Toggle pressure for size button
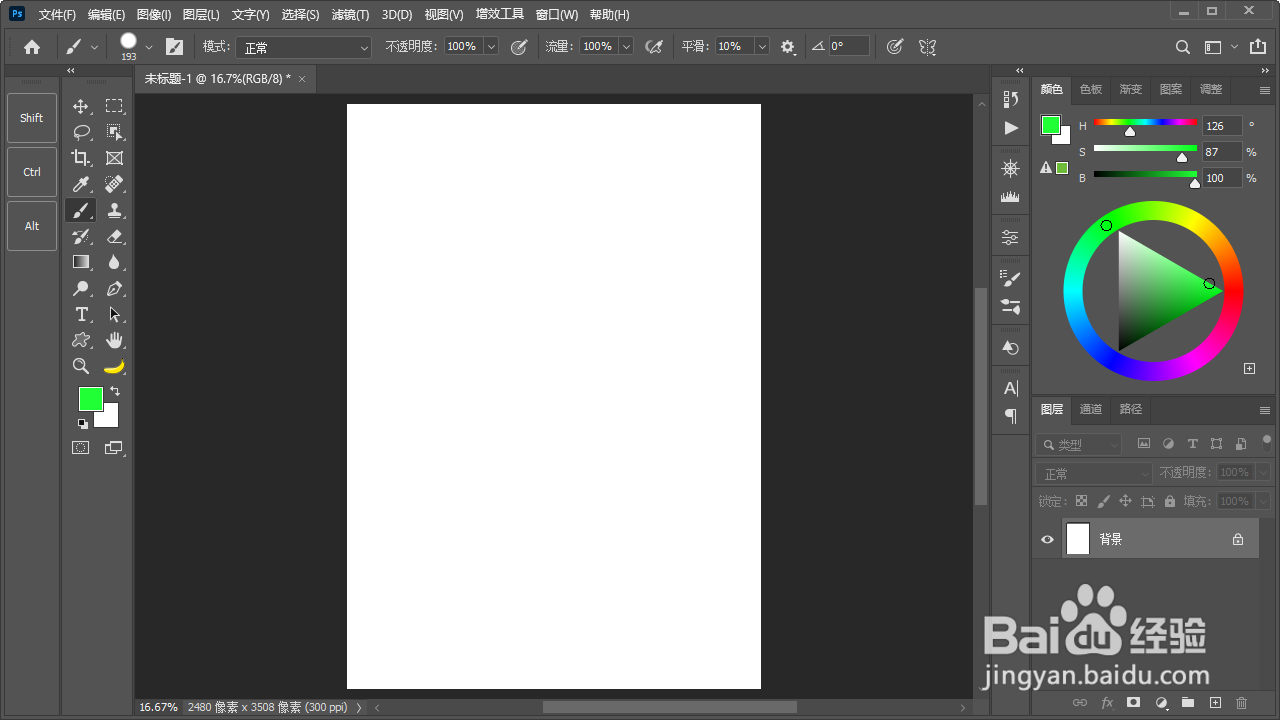The height and width of the screenshot is (720, 1280). 895,46
